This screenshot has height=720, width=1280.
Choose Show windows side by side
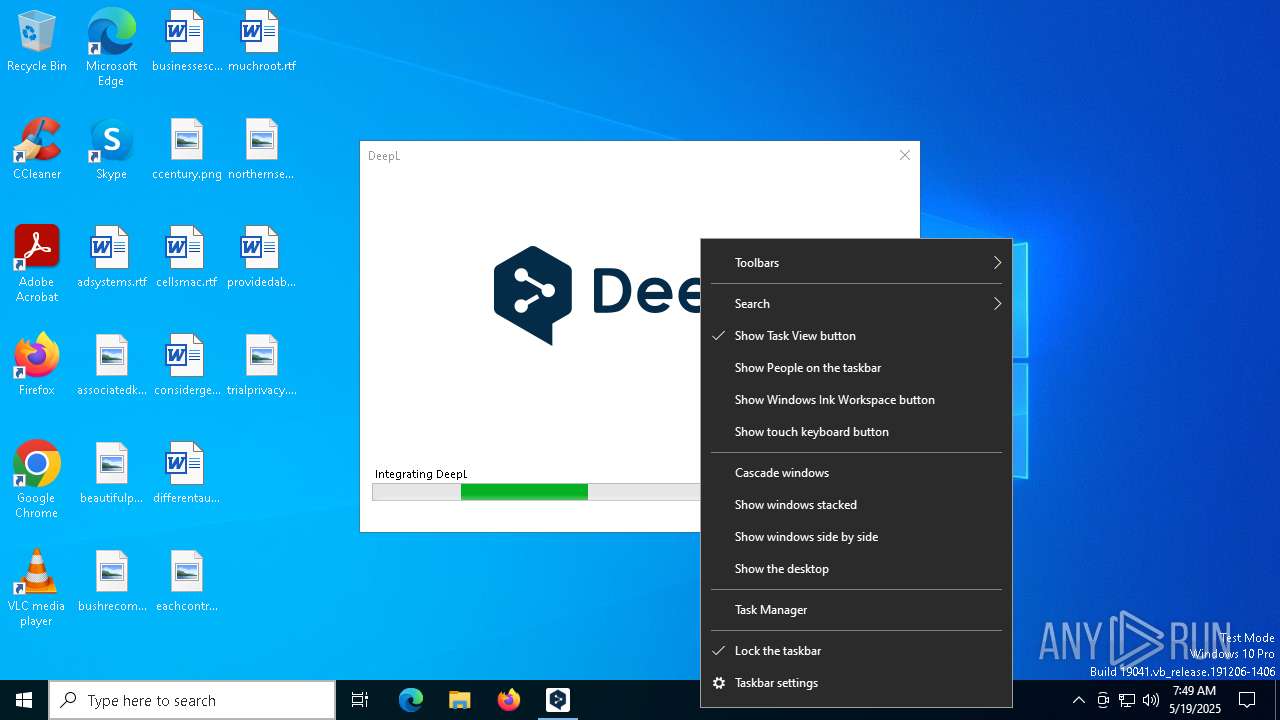click(x=856, y=537)
